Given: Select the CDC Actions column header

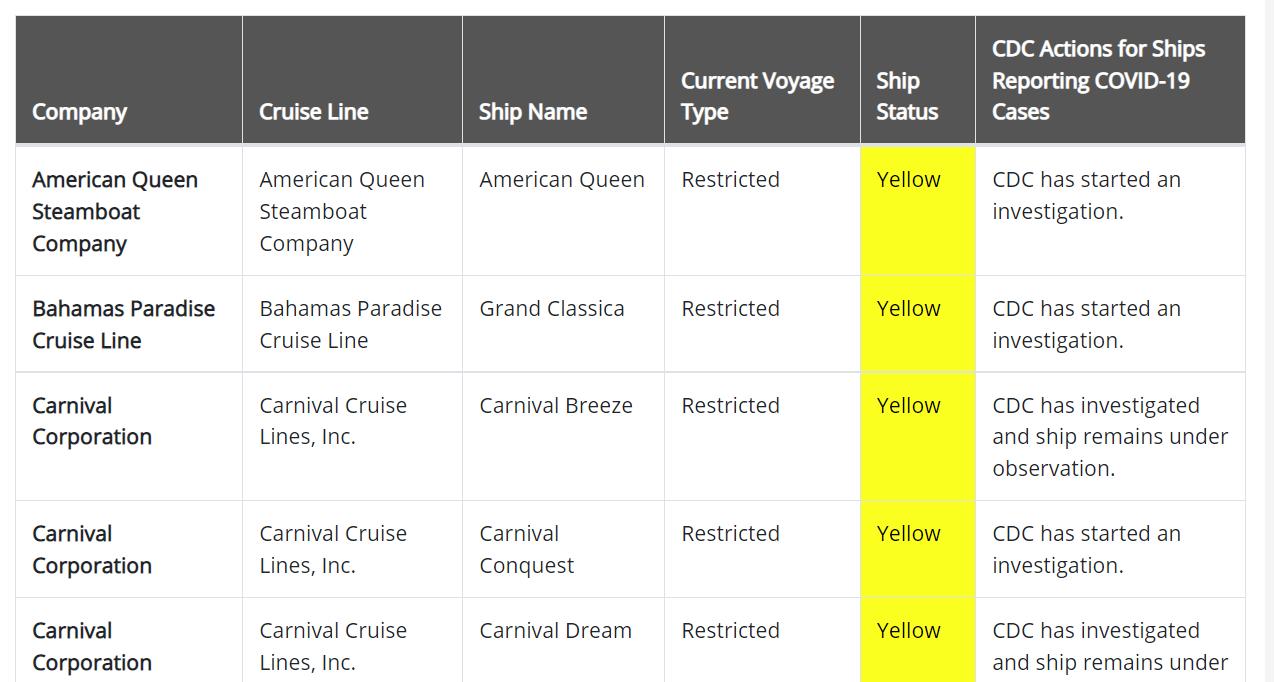Looking at the screenshot, I should 1110,80.
